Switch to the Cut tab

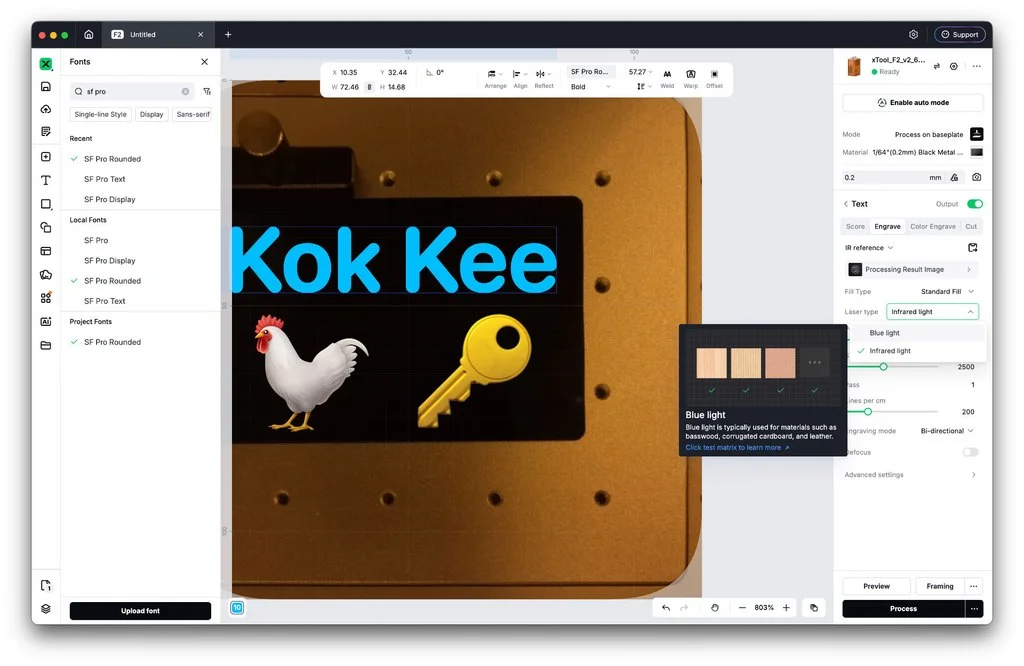click(971, 227)
